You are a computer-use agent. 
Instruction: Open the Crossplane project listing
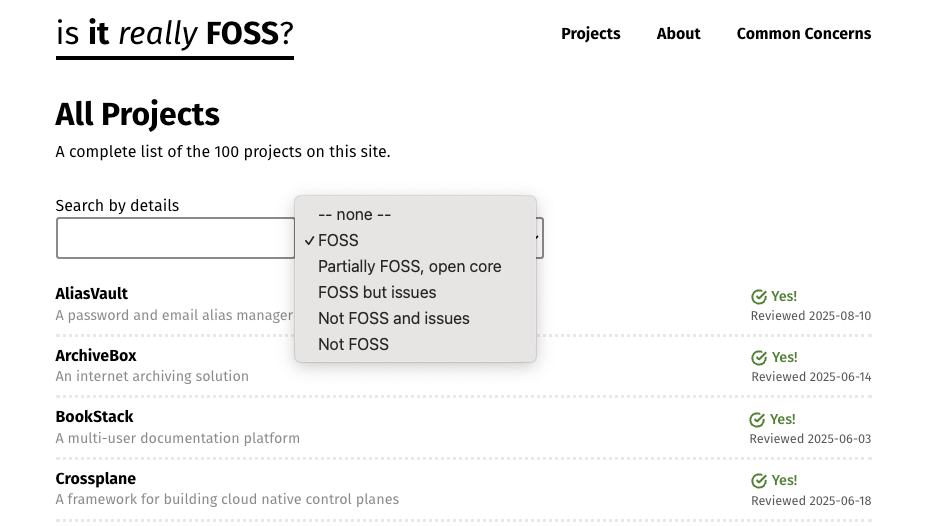click(96, 479)
